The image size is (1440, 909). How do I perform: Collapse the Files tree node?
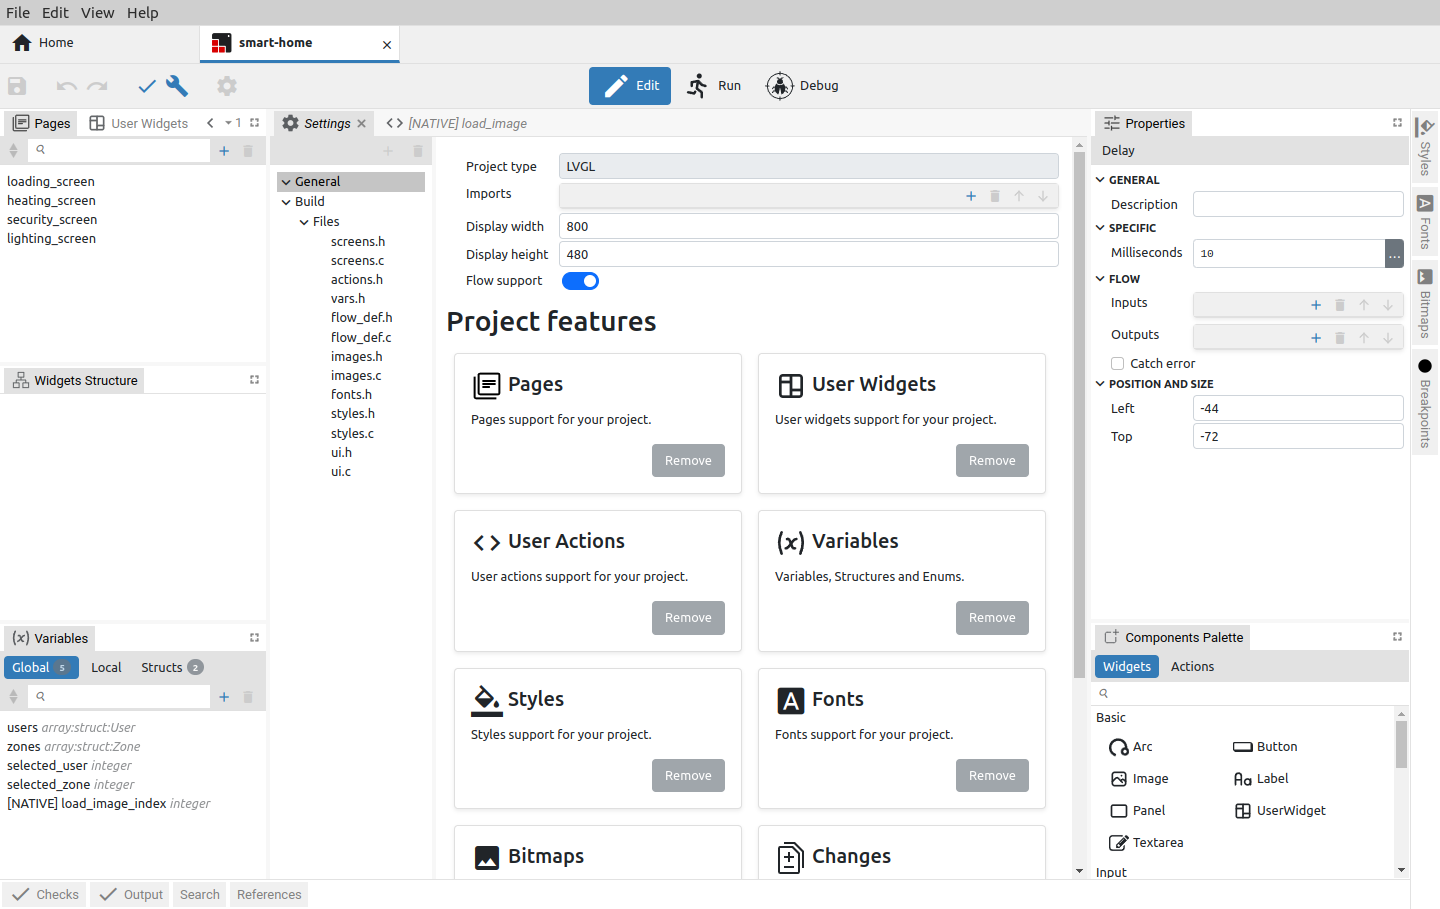[304, 222]
